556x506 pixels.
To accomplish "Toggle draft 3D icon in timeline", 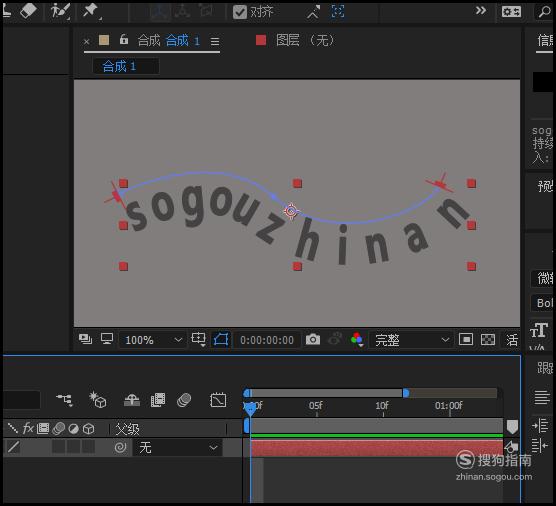I will (98, 400).
